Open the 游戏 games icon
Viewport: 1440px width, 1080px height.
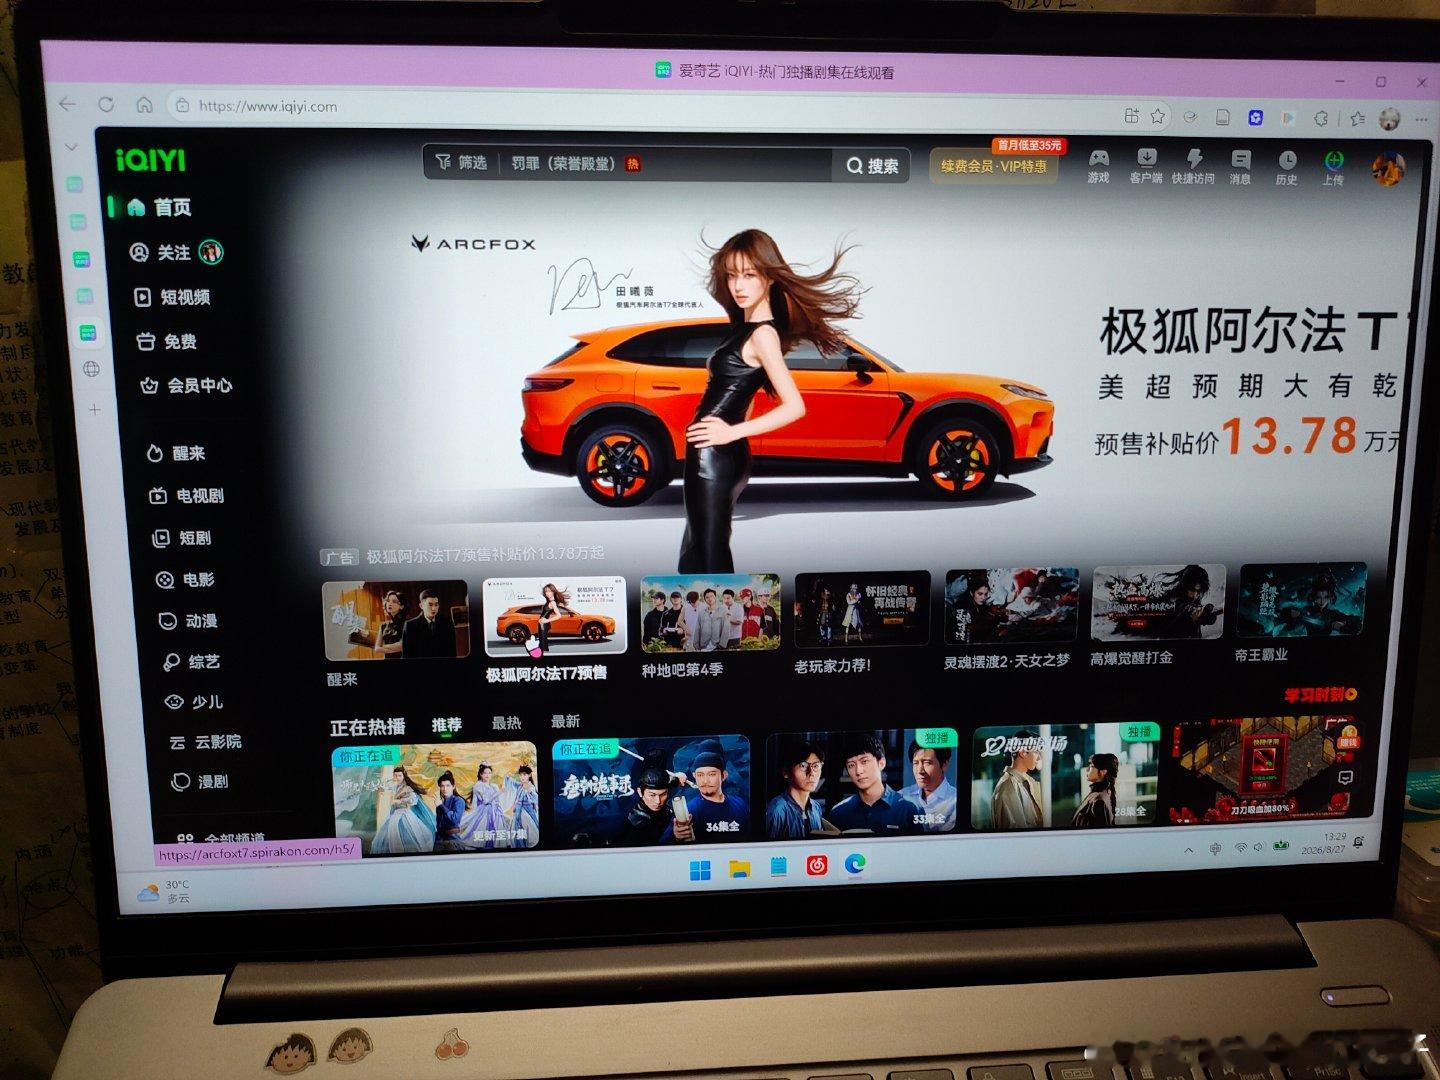click(1098, 165)
